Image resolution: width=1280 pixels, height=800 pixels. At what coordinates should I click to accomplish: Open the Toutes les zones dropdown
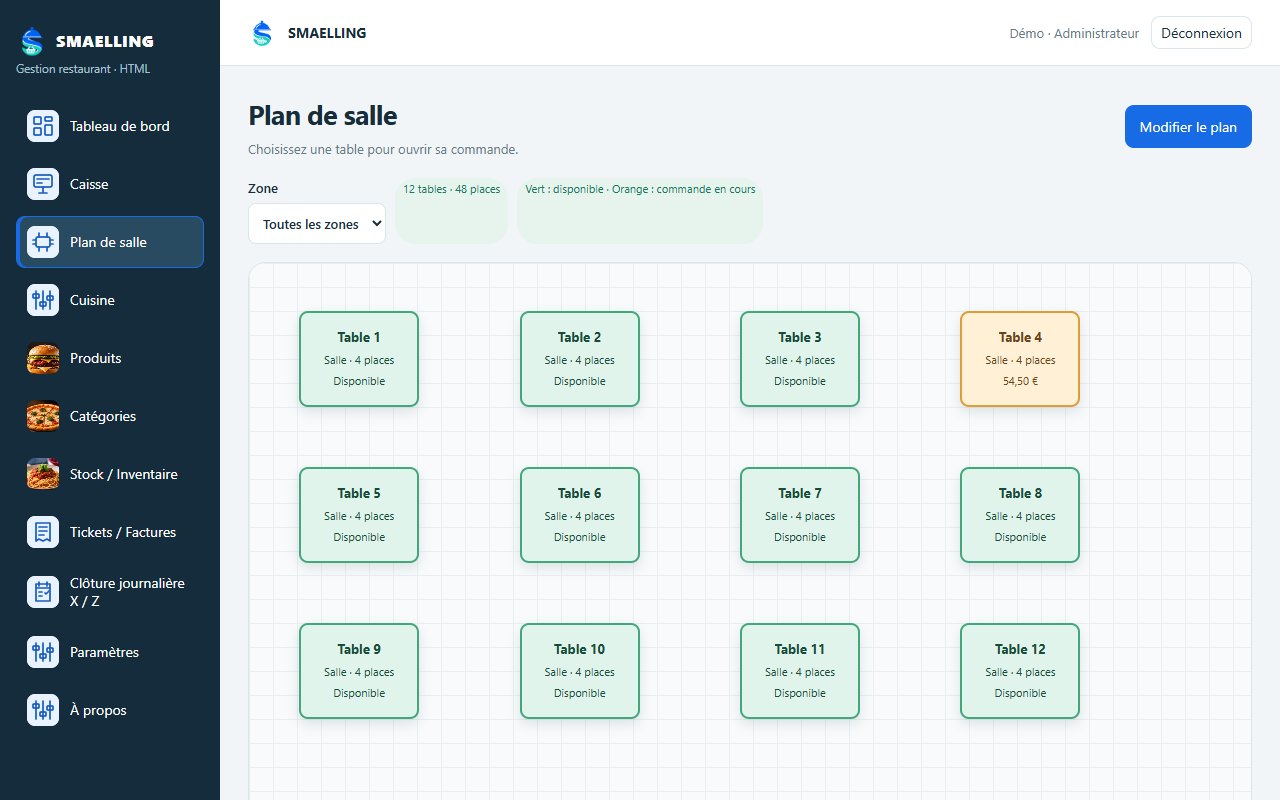point(317,224)
